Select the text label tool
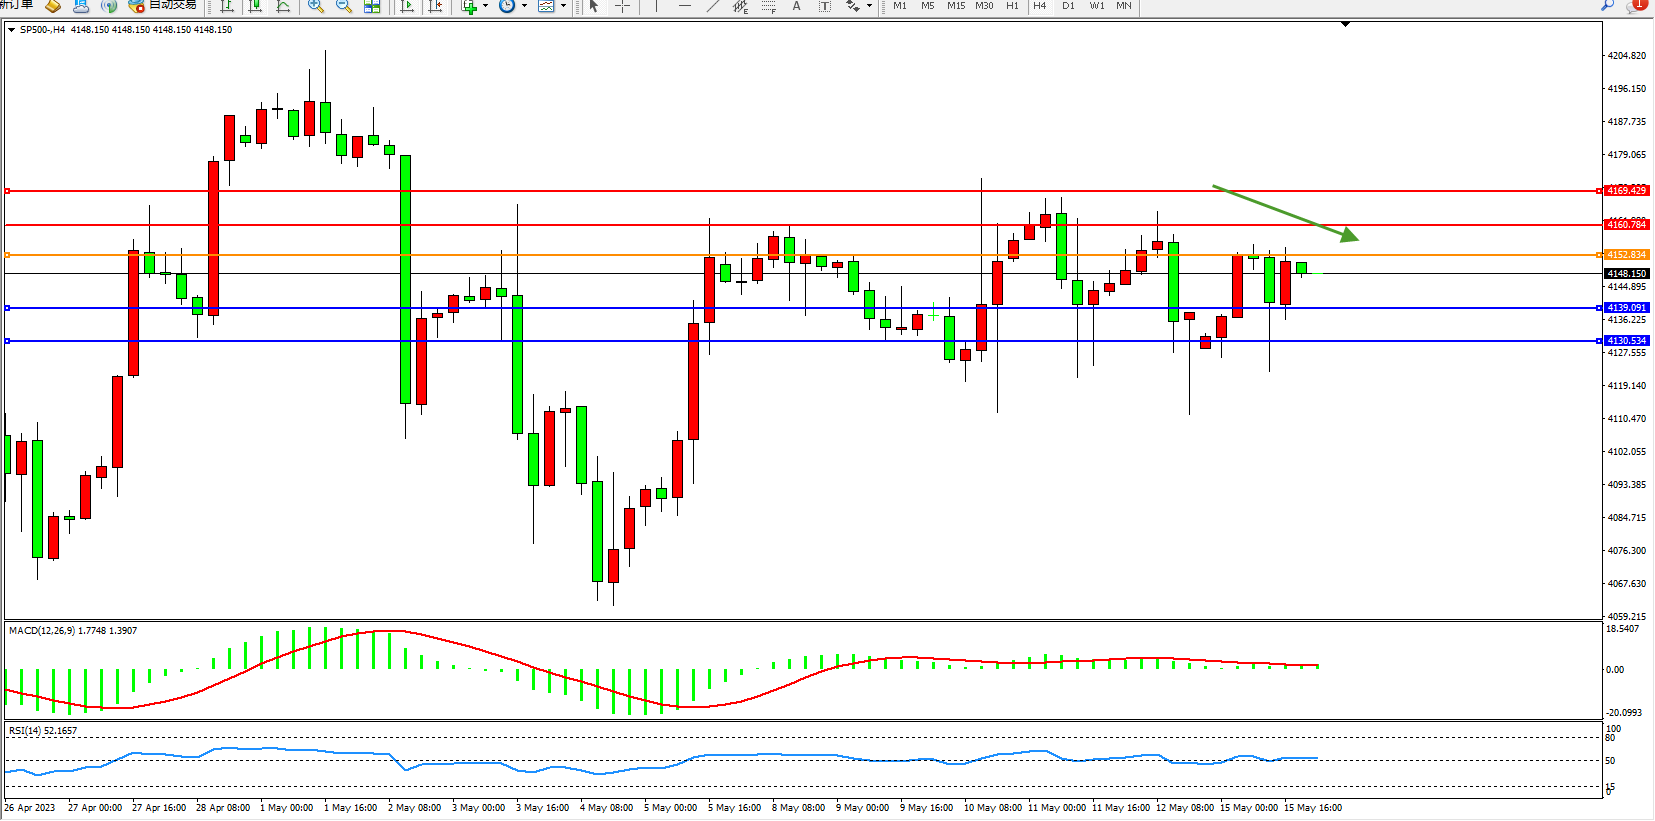The width and height of the screenshot is (1655, 821). point(797,6)
